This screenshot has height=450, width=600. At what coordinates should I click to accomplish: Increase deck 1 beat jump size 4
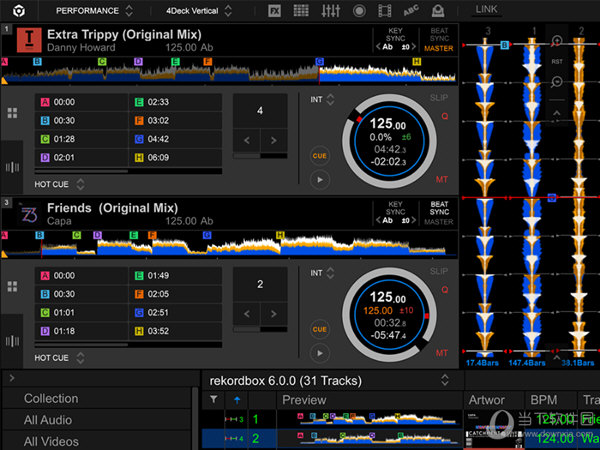(x=274, y=140)
